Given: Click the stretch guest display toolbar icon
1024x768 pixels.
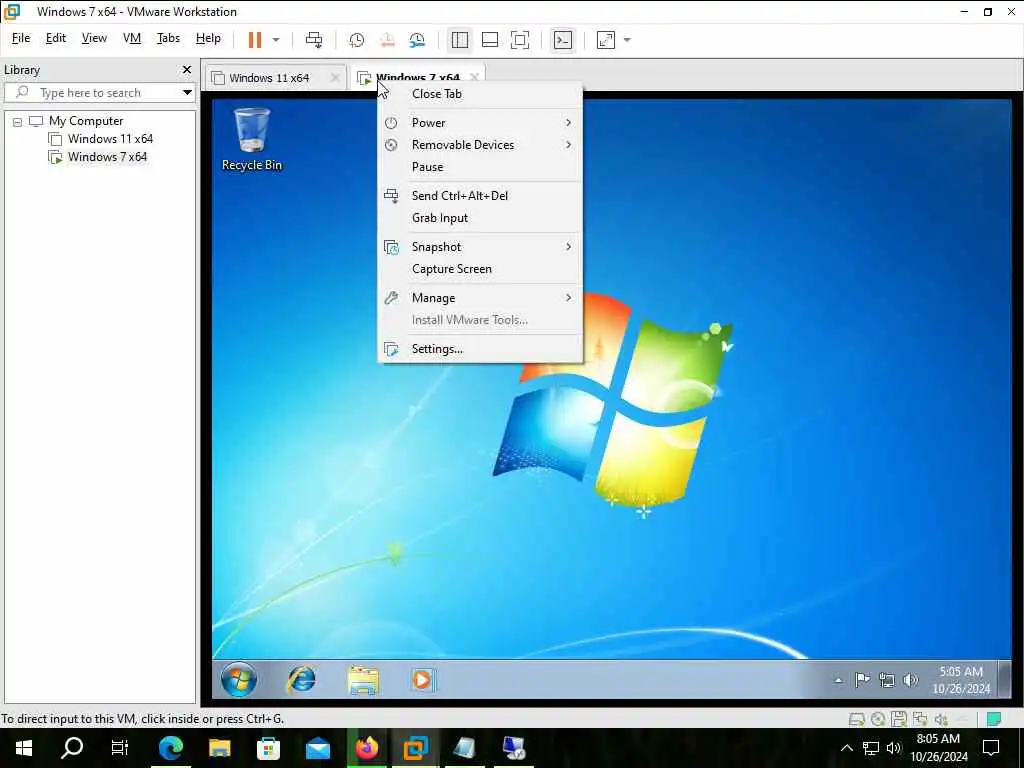Looking at the screenshot, I should click(x=606, y=40).
